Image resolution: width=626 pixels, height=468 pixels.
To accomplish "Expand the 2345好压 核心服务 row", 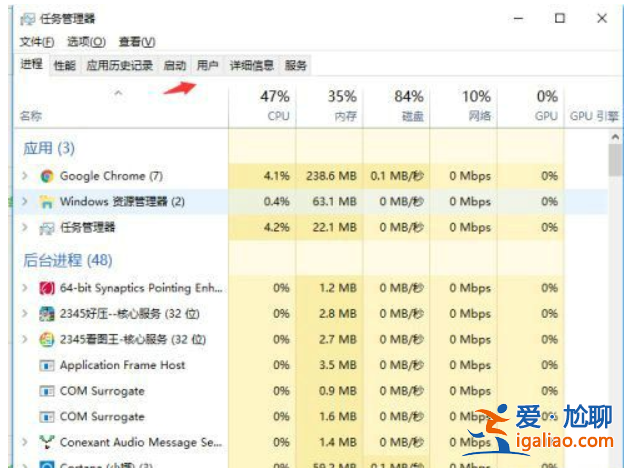I will 25,313.
